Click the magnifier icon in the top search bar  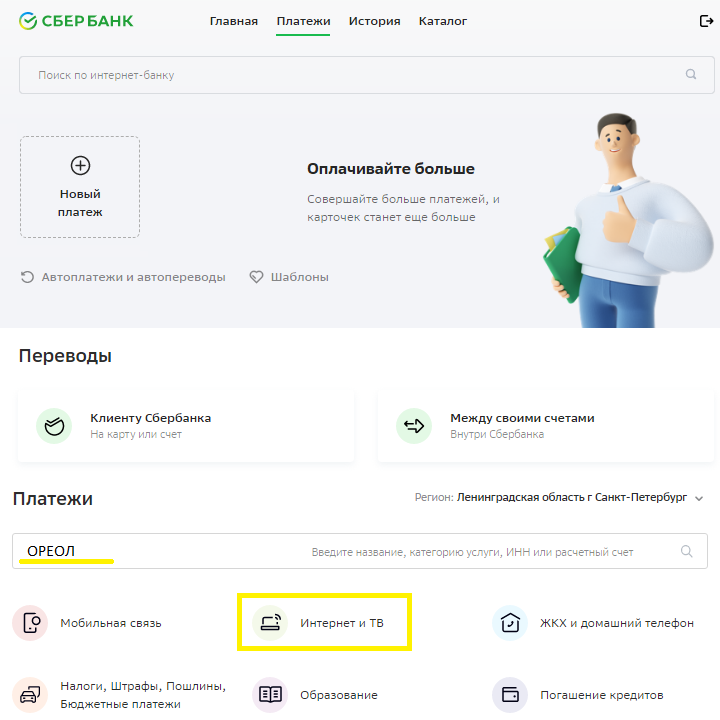(691, 74)
